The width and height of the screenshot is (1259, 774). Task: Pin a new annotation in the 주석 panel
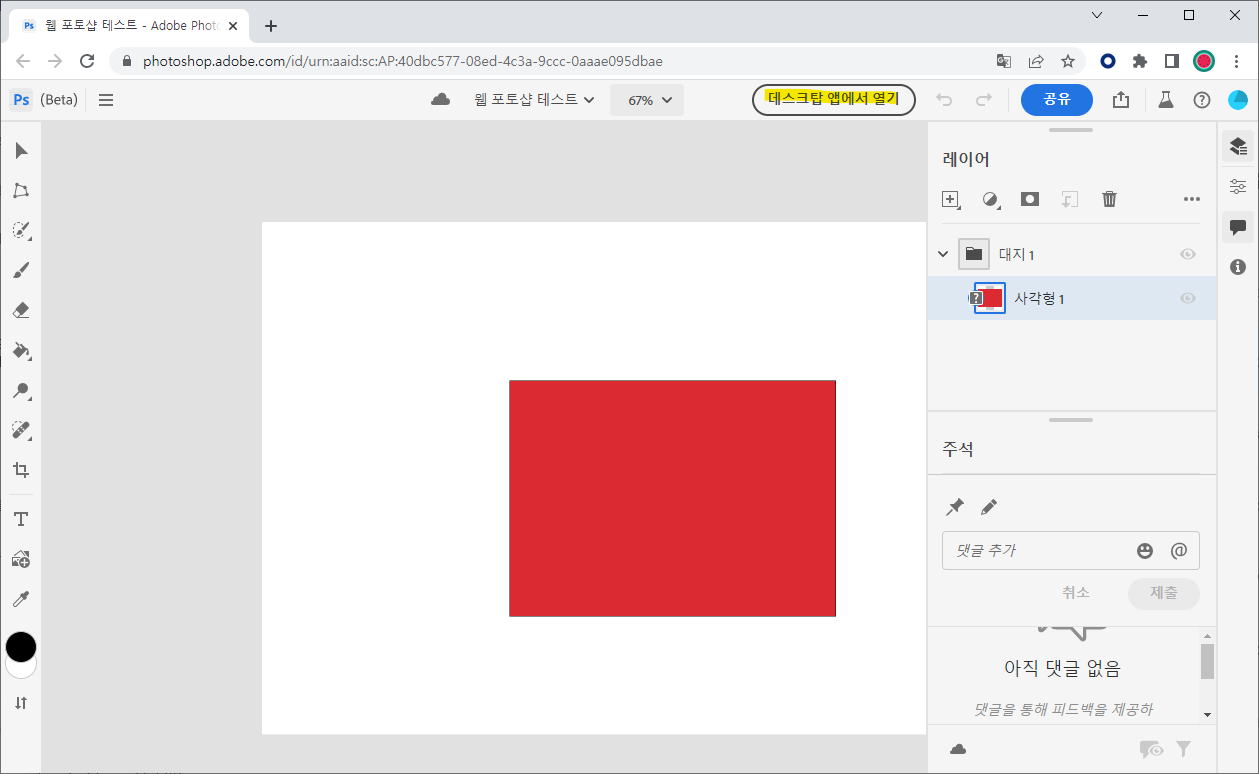(954, 506)
